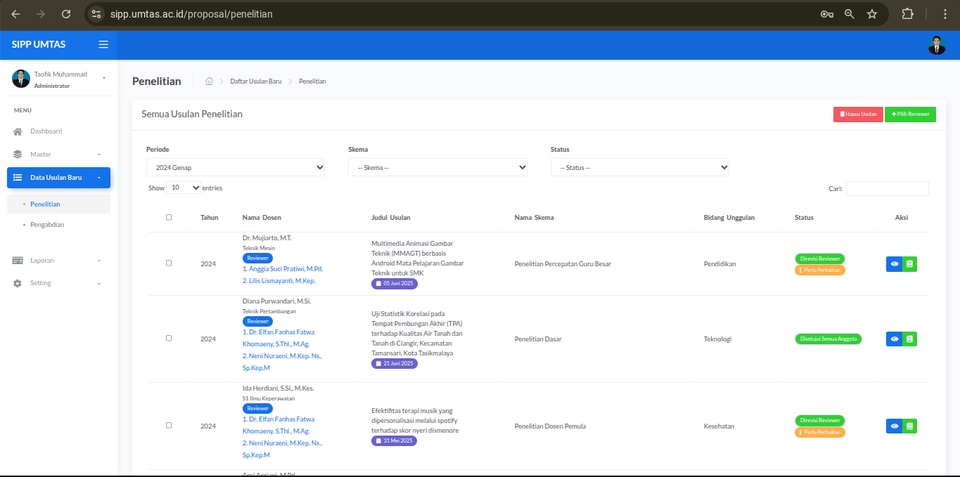Image resolution: width=960 pixels, height=477 pixels.
Task: Click the home icon in the breadcrumb
Action: coord(209,81)
